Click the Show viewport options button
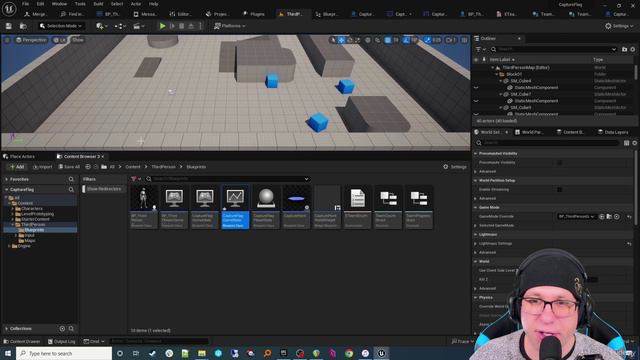 tap(78, 40)
